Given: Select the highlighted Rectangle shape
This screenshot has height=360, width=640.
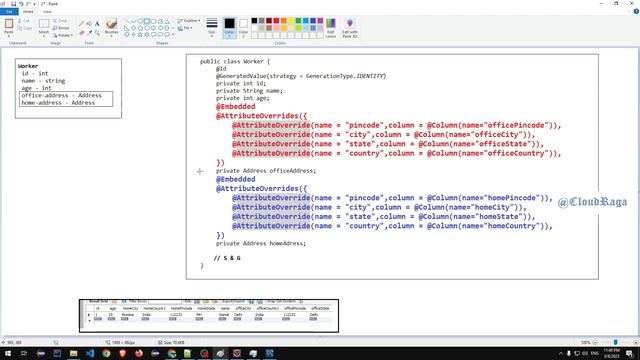Looking at the screenshot, I should [147, 21].
